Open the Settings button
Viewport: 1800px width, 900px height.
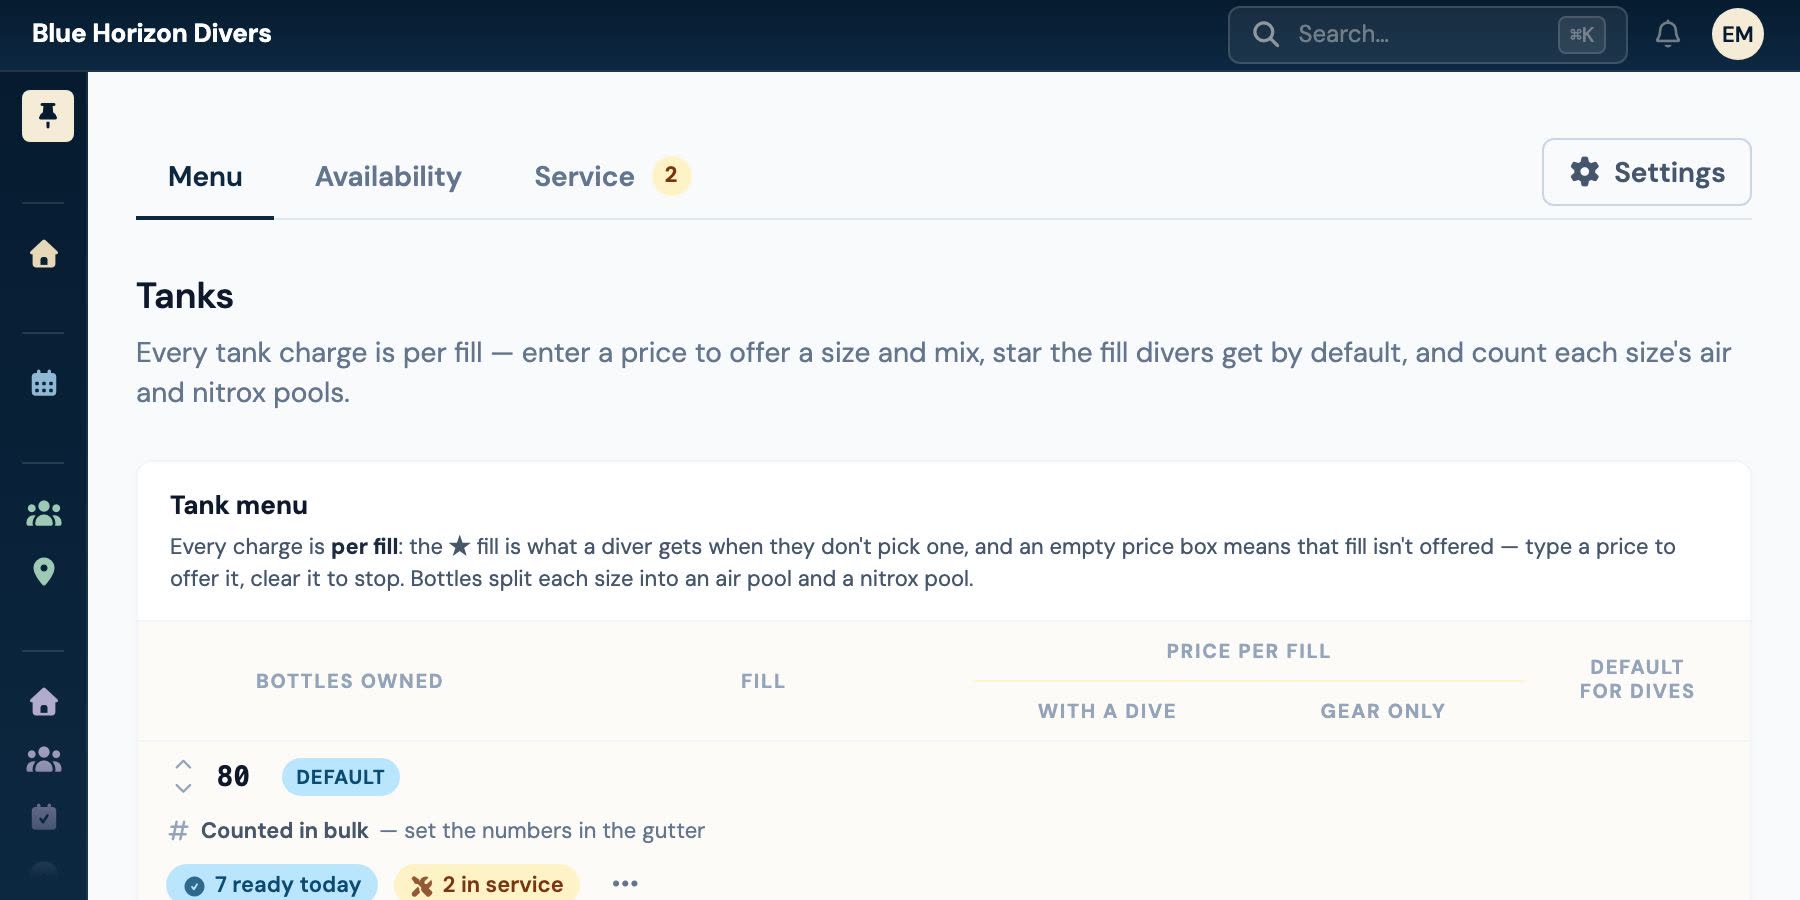pyautogui.click(x=1647, y=172)
